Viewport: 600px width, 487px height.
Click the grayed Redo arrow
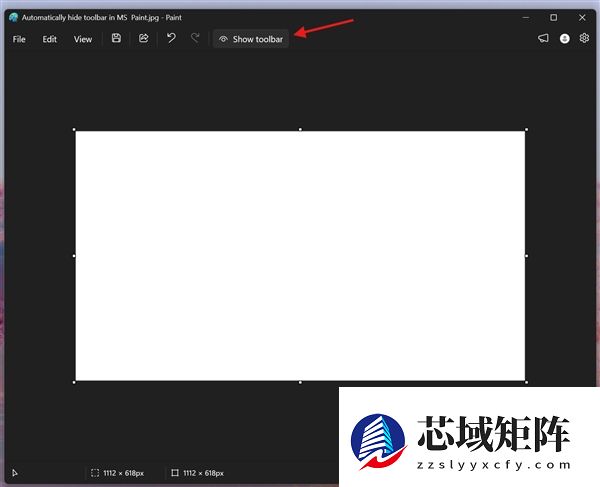coord(196,38)
